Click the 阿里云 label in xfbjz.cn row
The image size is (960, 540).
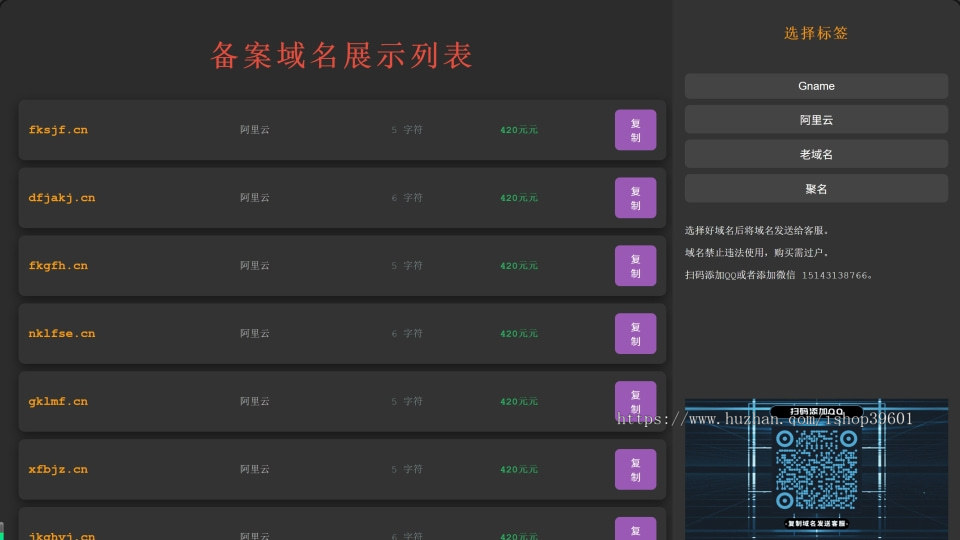[255, 470]
